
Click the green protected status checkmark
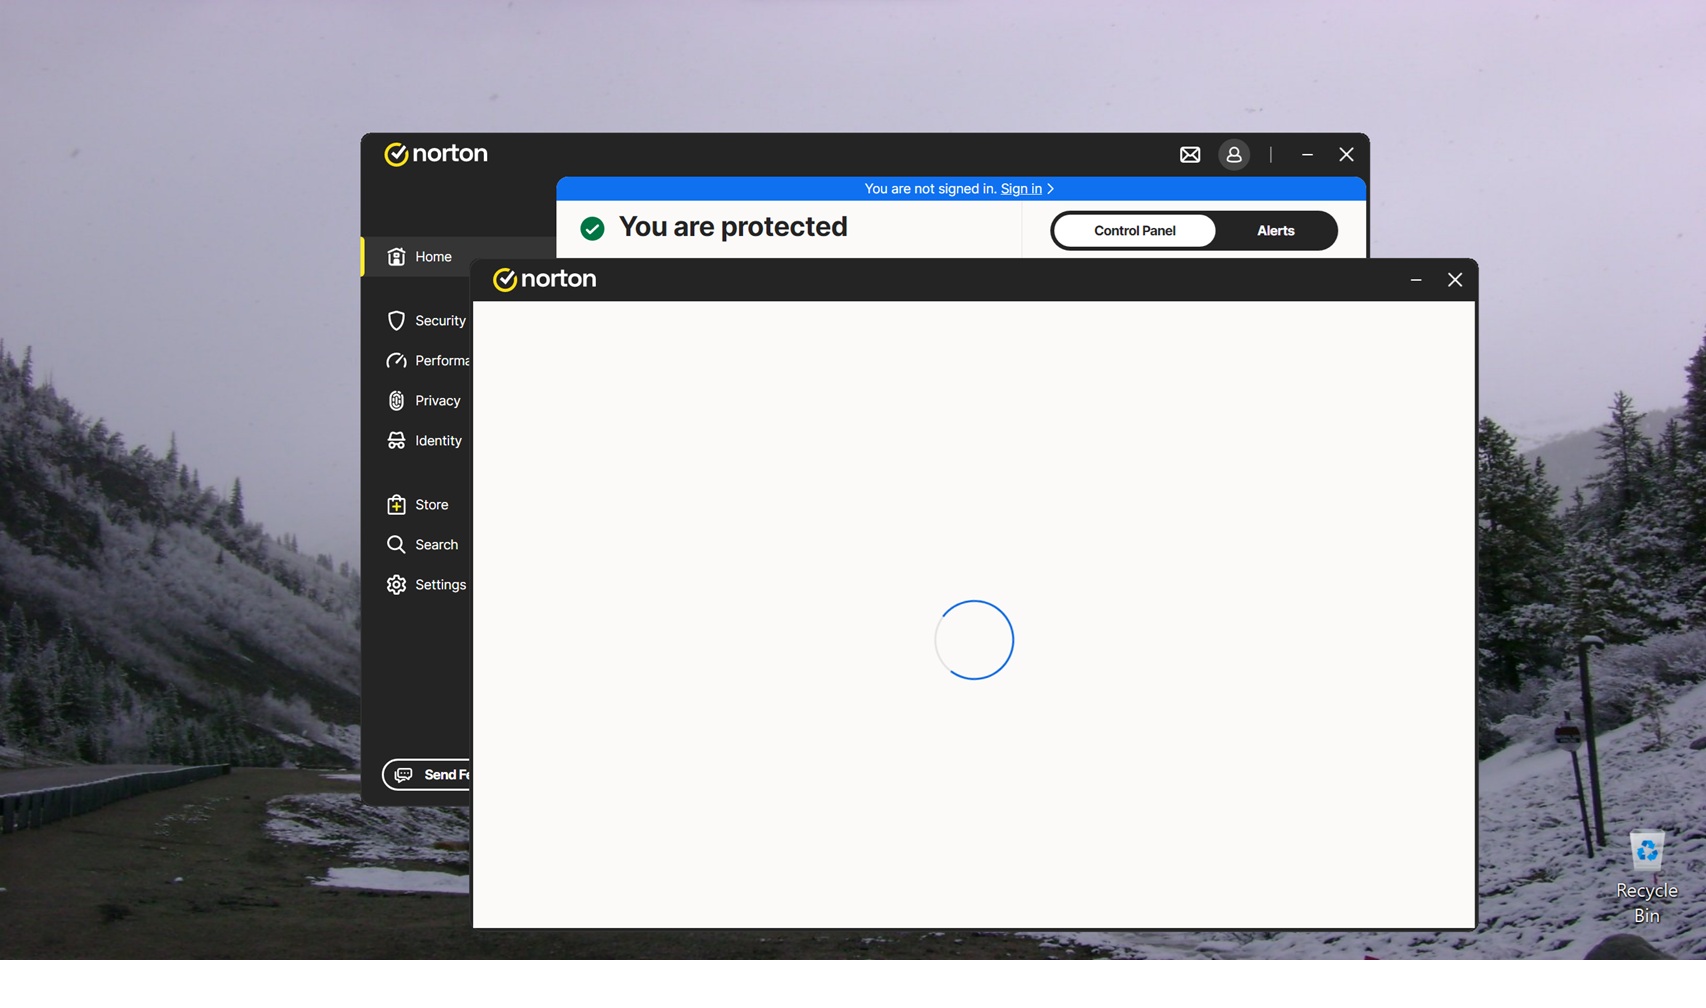tap(592, 229)
